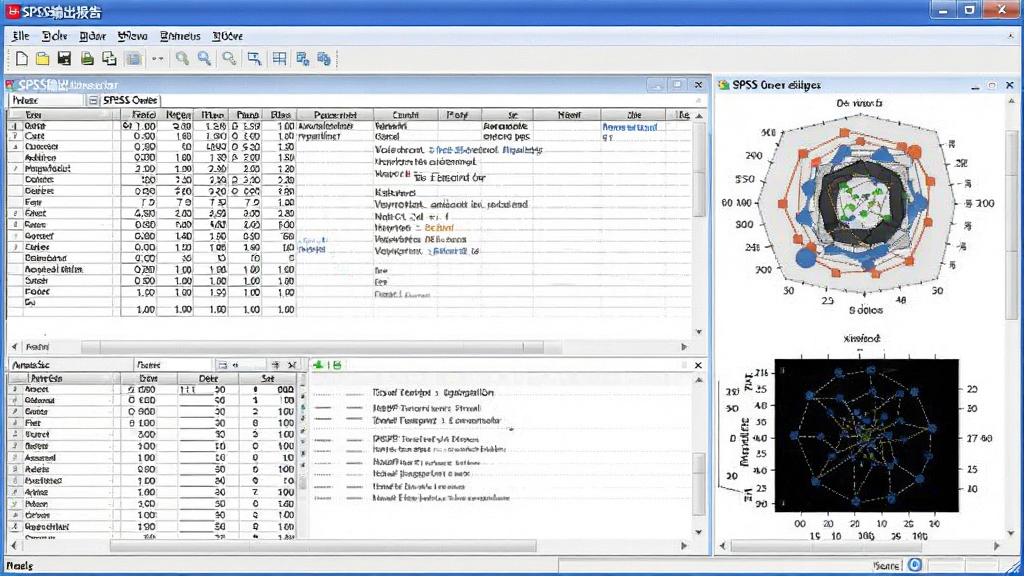This screenshot has width=1024, height=576.
Task: Open the "Bdar" menu in the menu bar
Action: point(93,36)
